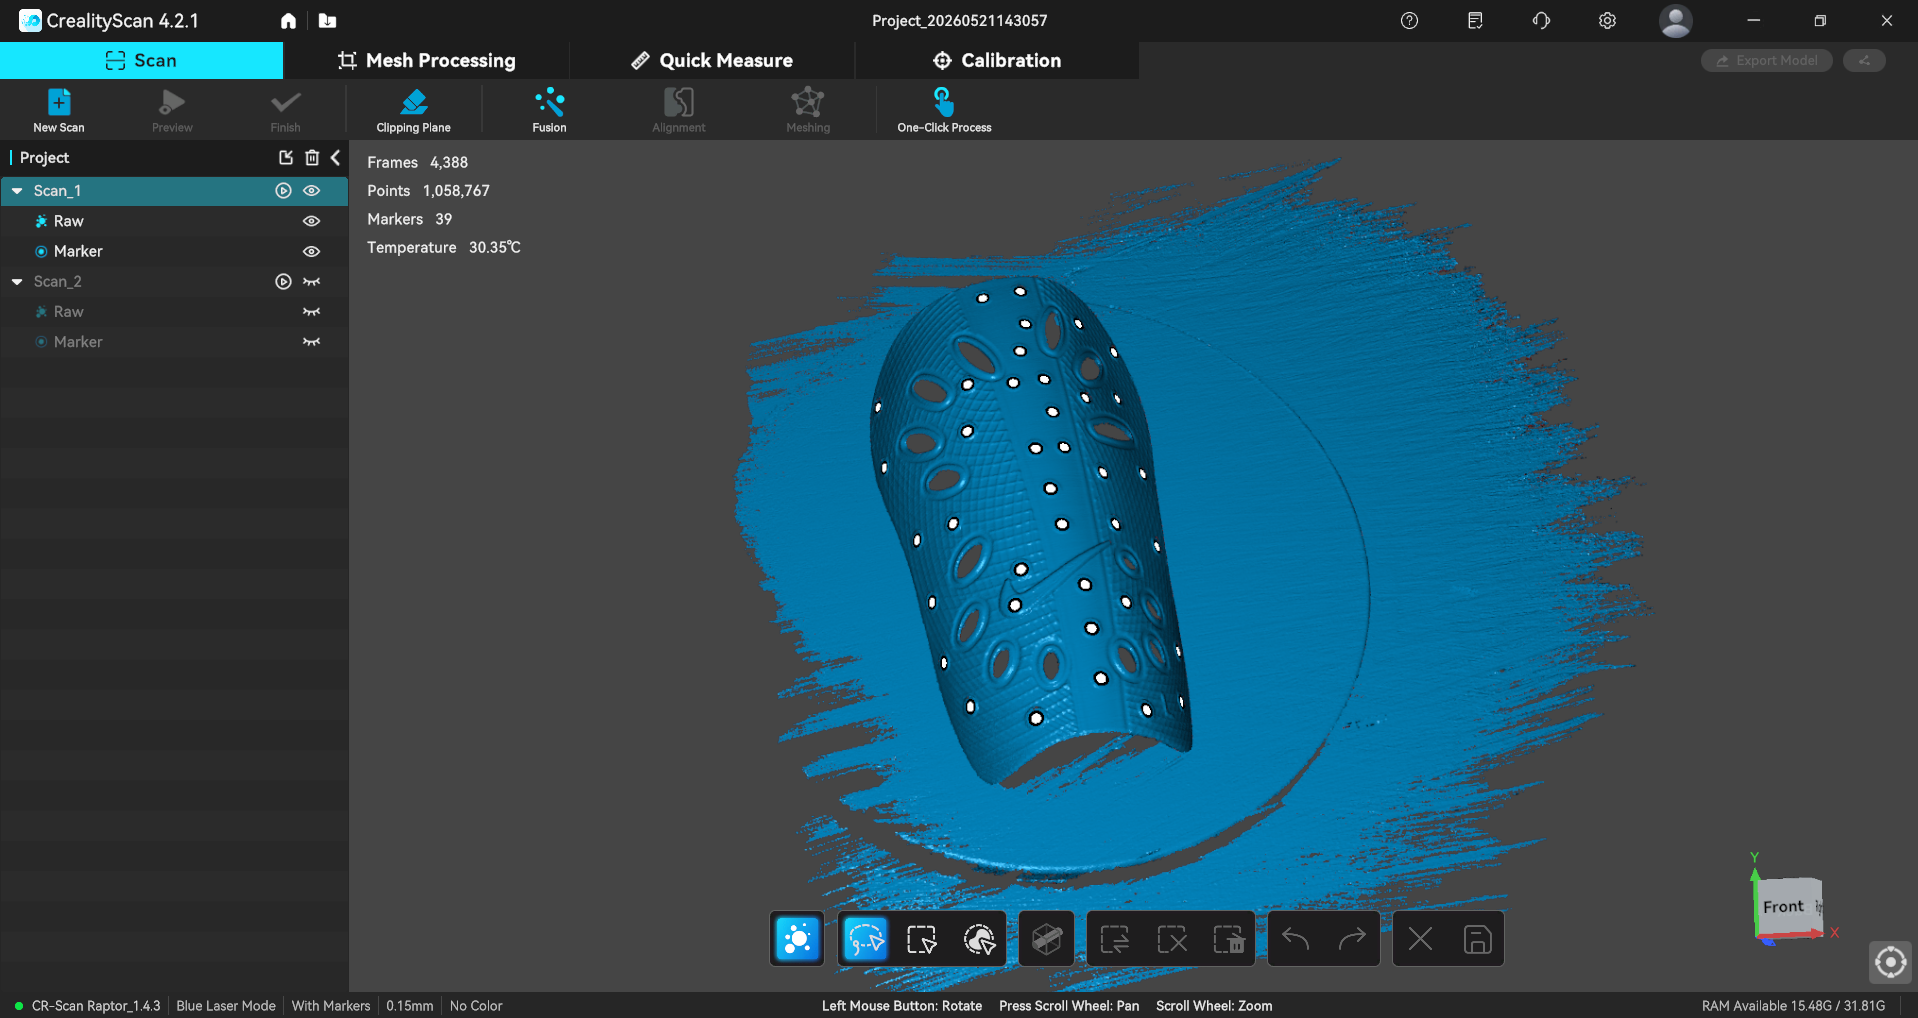This screenshot has height=1018, width=1918.
Task: Select Marker under Scan_1
Action: point(174,251)
